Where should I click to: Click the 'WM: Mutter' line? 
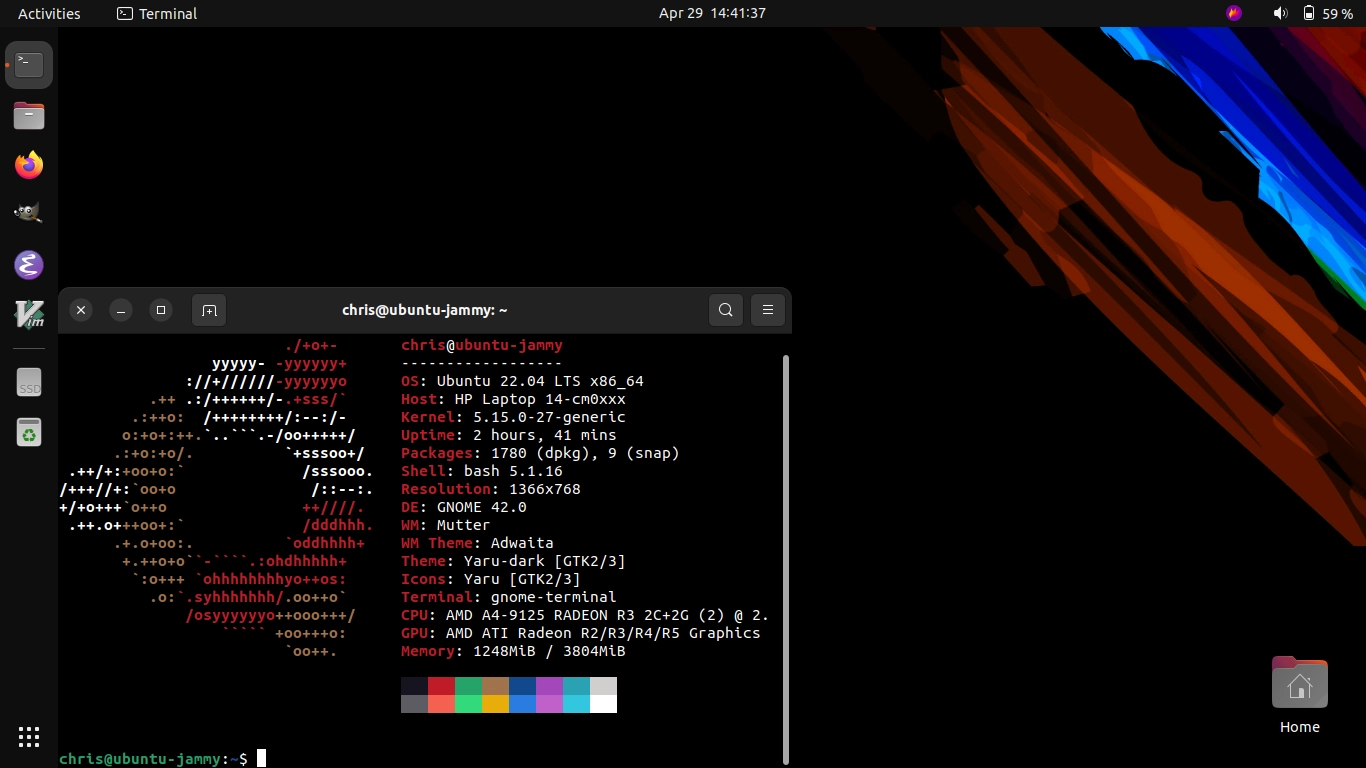(446, 525)
